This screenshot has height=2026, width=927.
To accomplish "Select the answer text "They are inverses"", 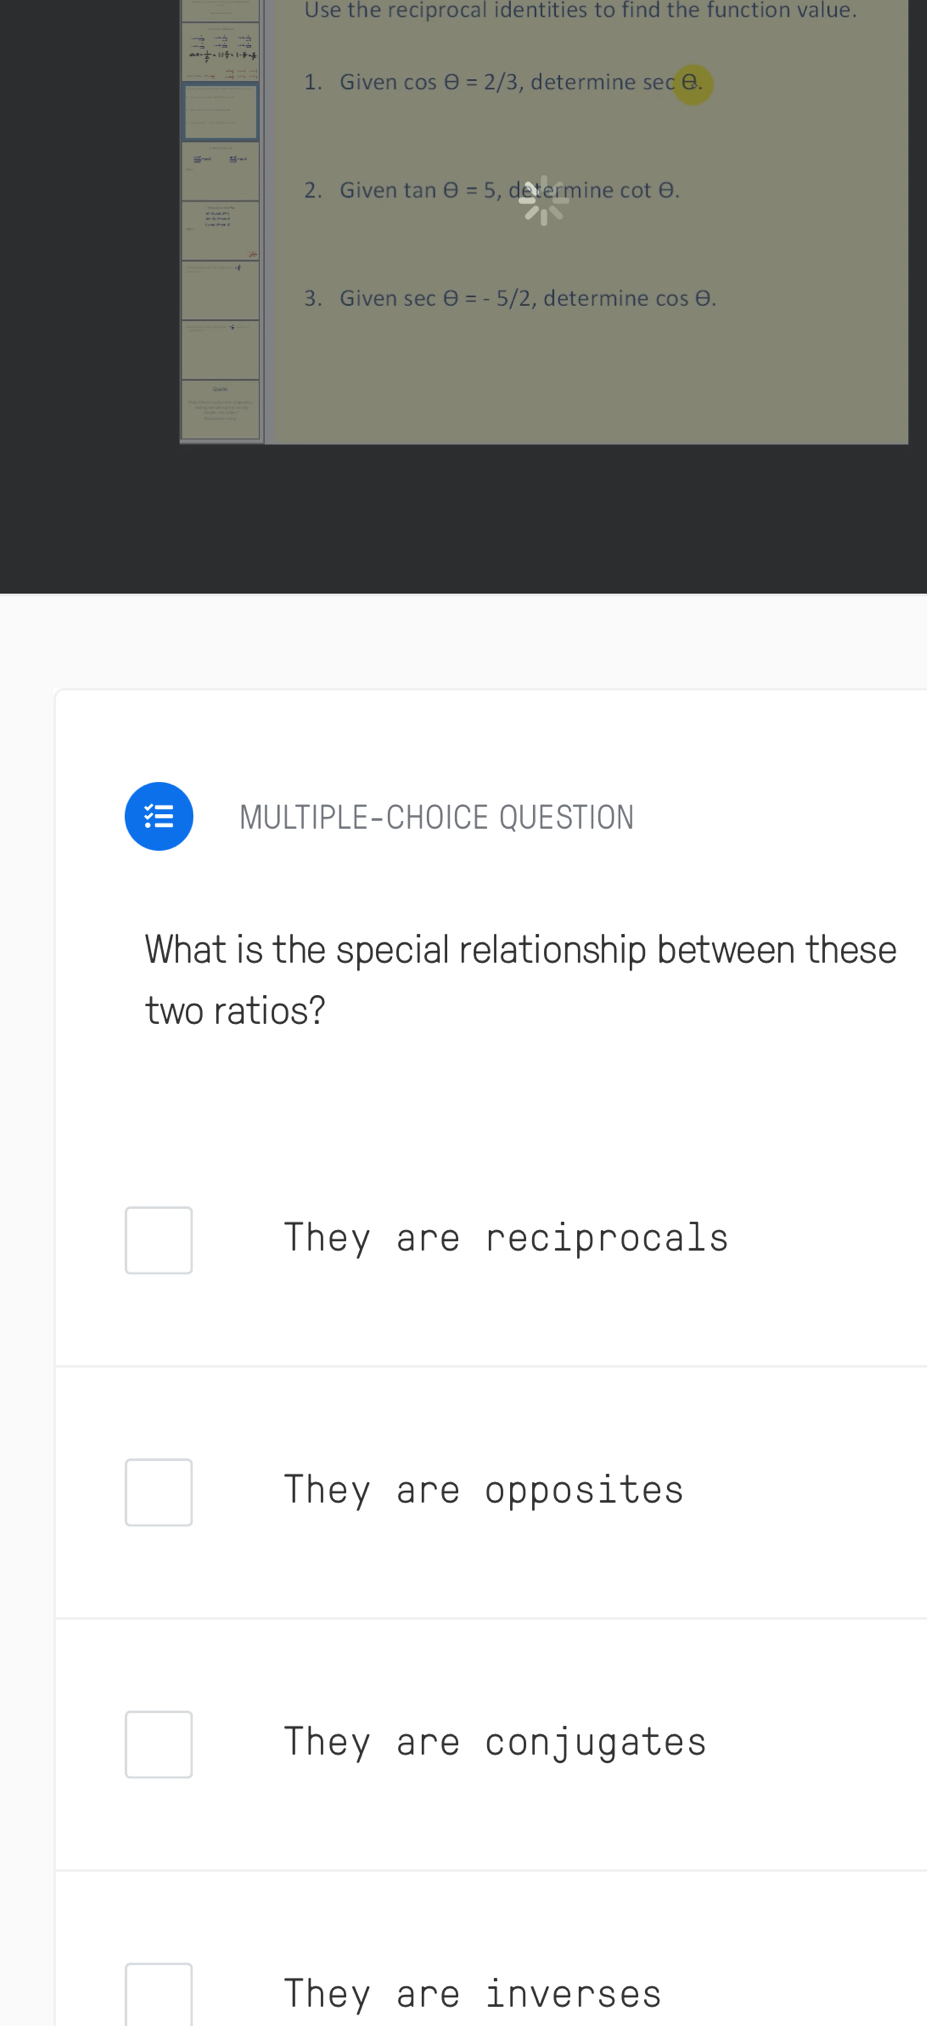I will pos(473,1994).
